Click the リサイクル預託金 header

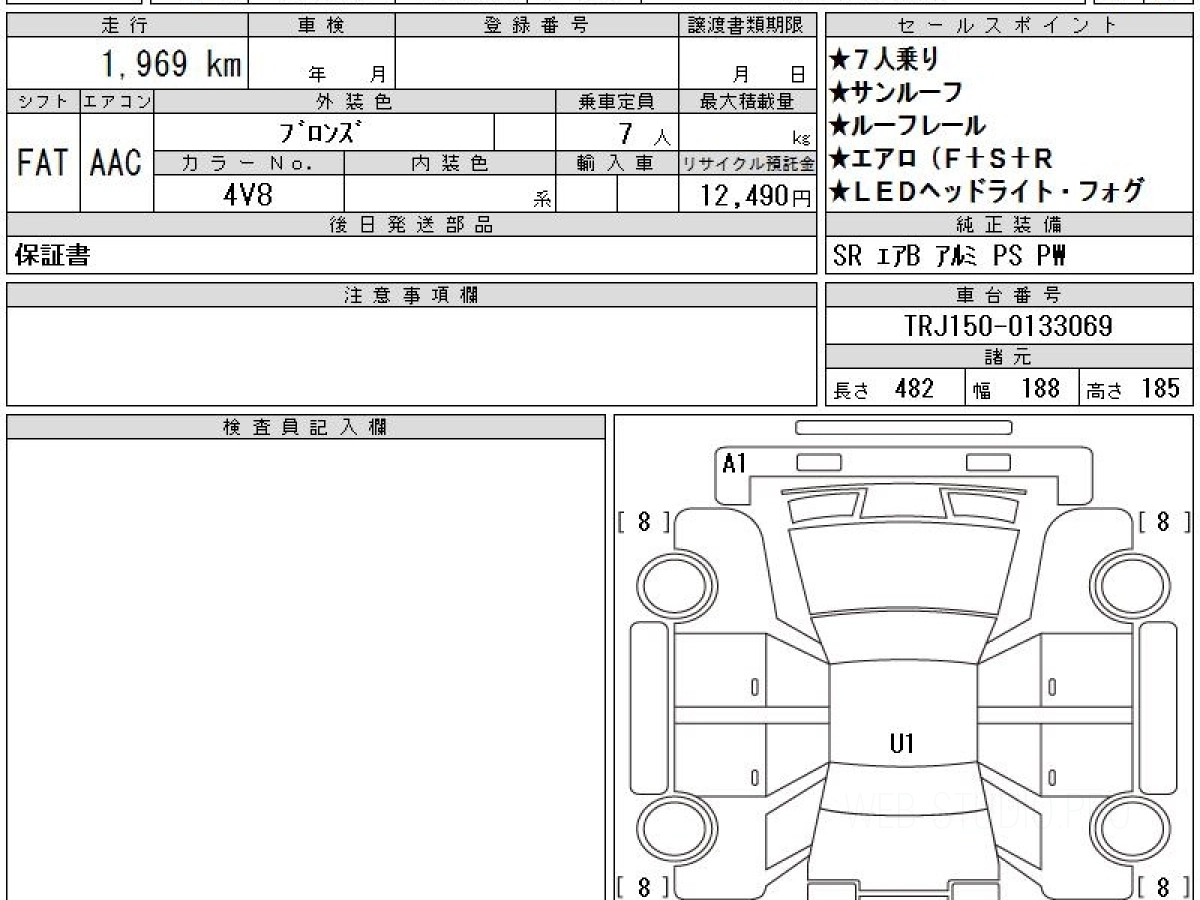pos(748,163)
